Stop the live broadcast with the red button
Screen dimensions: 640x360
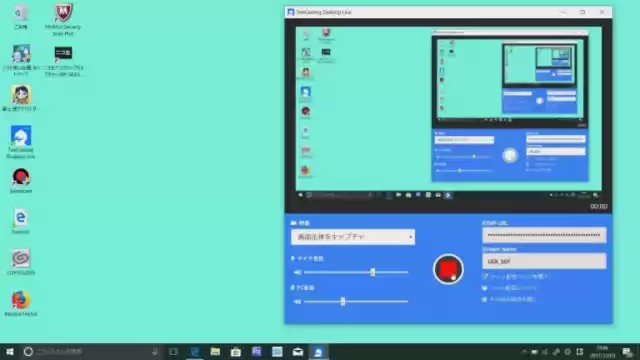point(448,269)
